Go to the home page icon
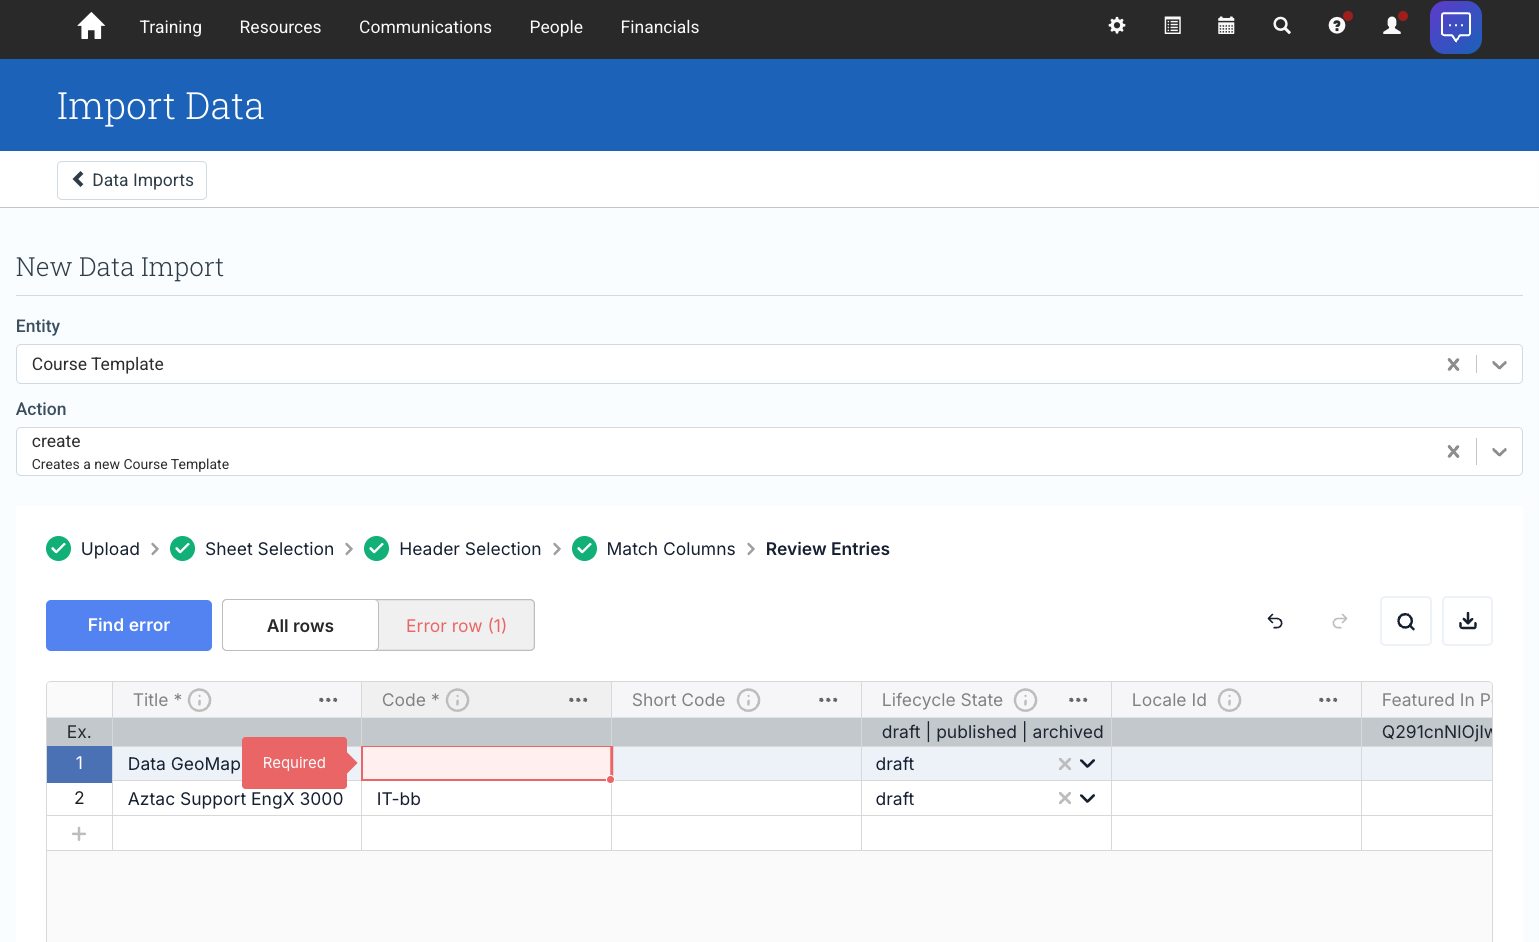This screenshot has width=1539, height=942. click(x=91, y=27)
